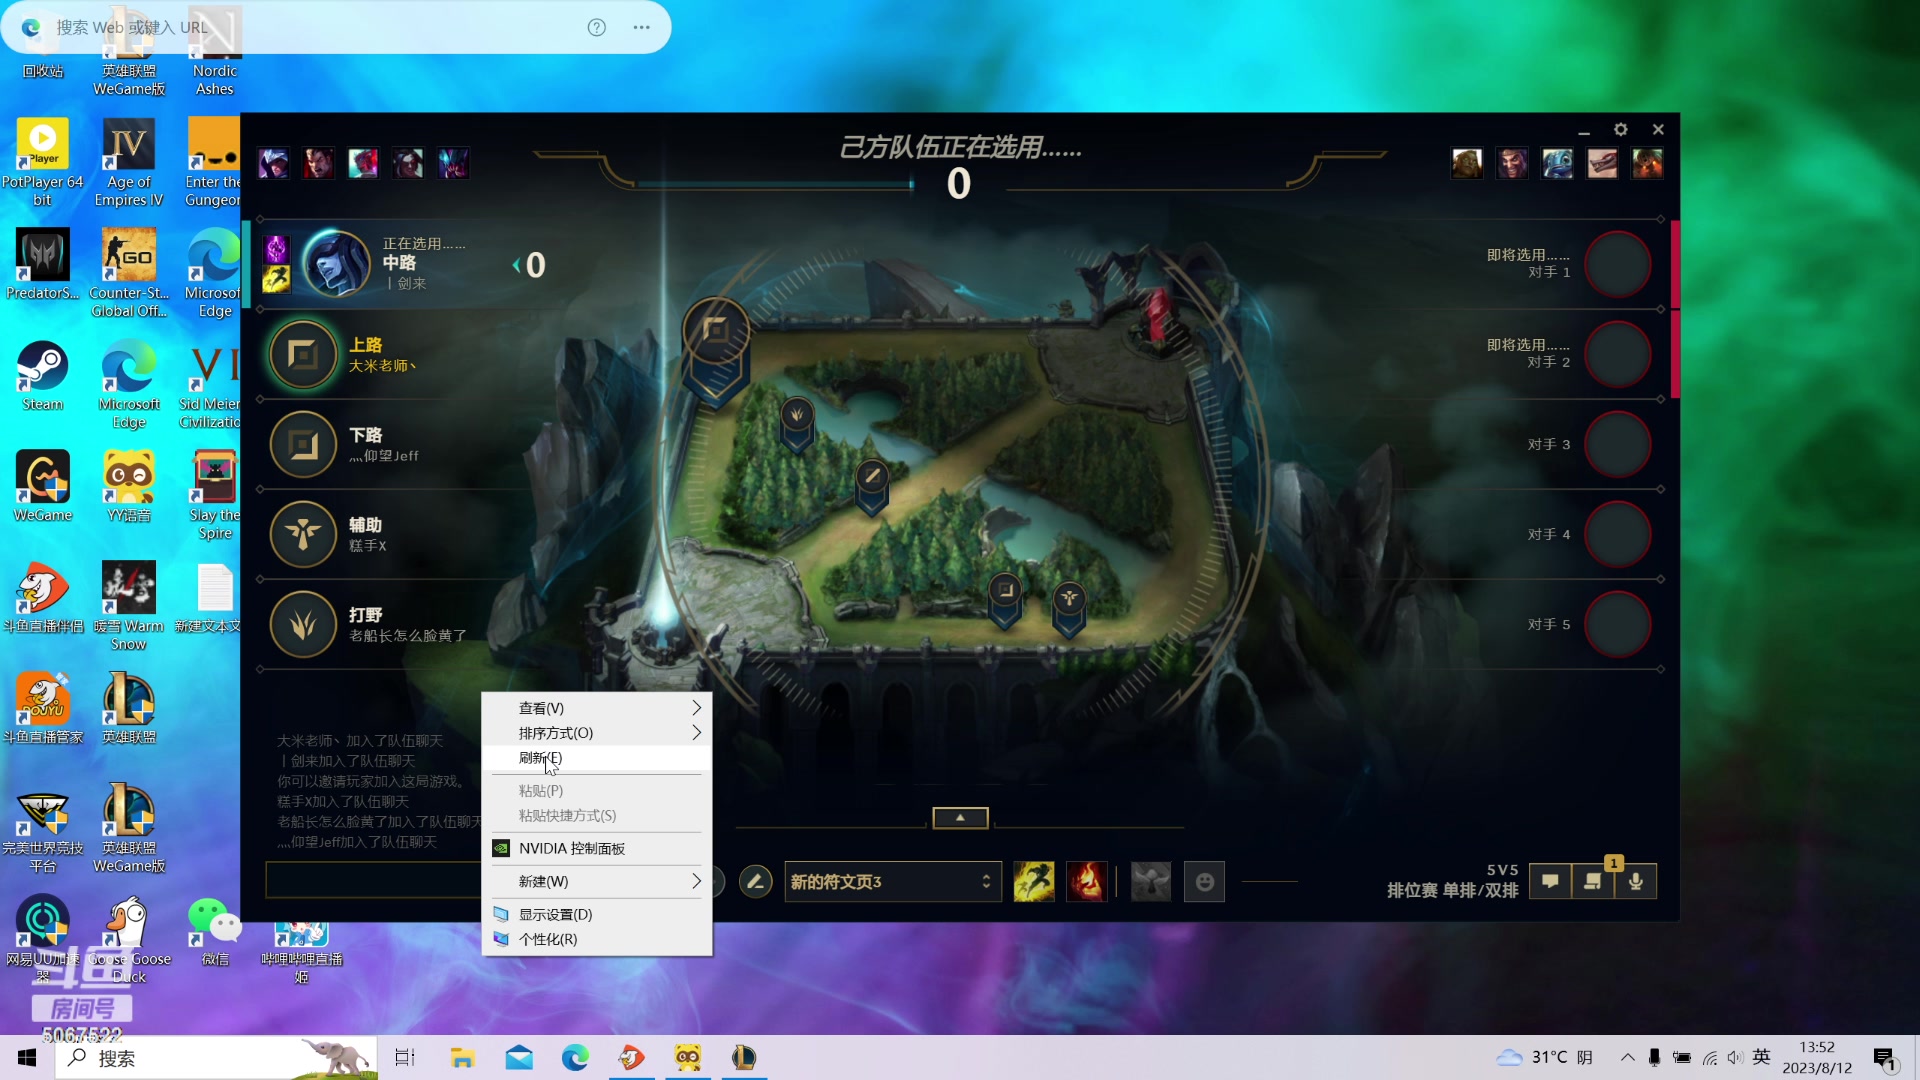Open Counter-Strike Global Offensive shortcut
Image resolution: width=1920 pixels, height=1080 pixels.
click(129, 274)
